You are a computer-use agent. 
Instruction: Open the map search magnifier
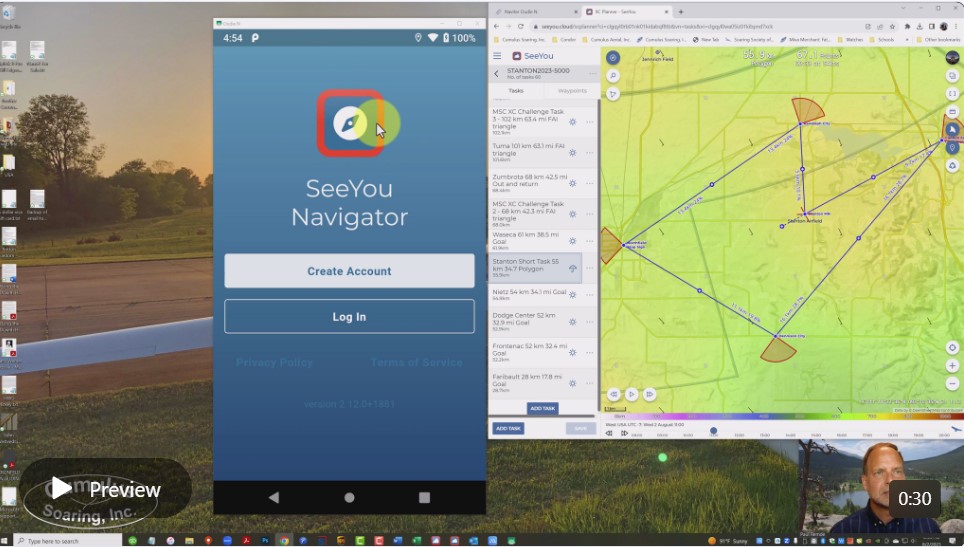[x=613, y=76]
